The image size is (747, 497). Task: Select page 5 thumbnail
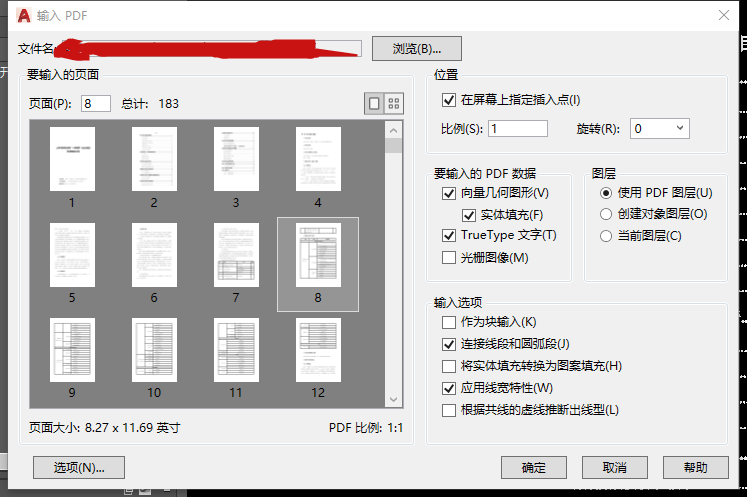(x=72, y=255)
